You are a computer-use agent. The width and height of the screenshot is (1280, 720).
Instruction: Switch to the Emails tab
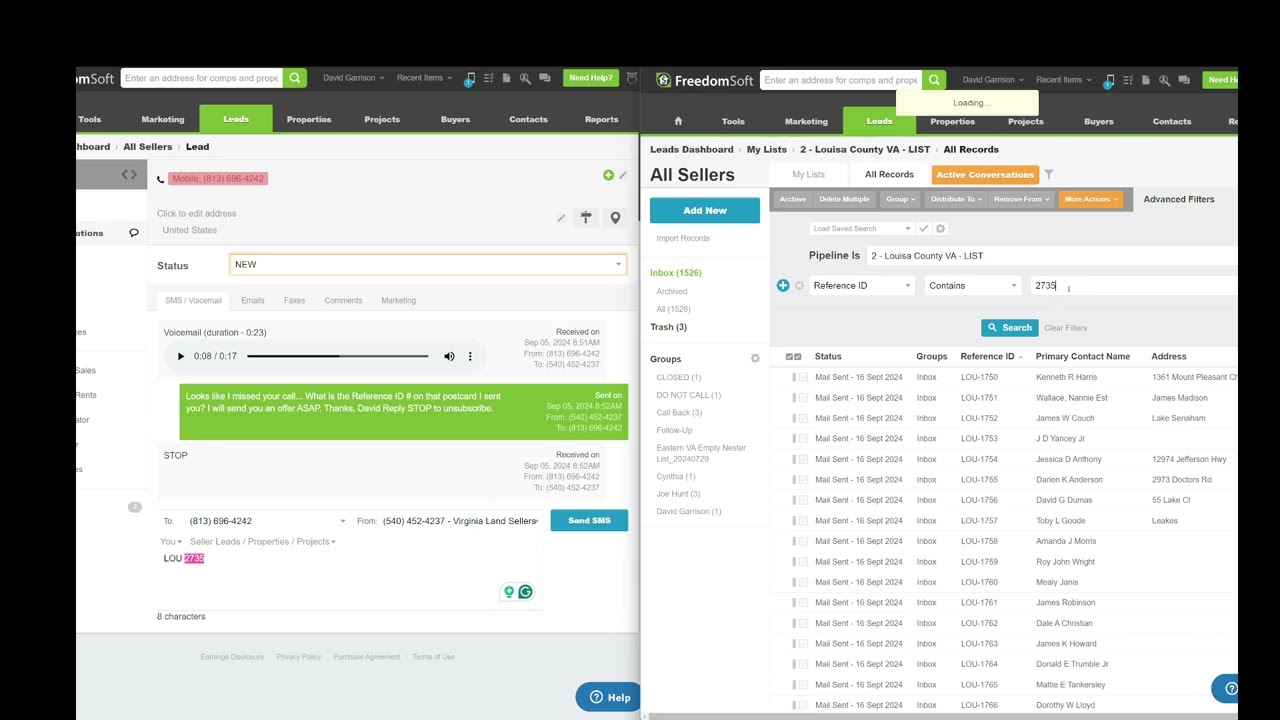[x=253, y=300]
